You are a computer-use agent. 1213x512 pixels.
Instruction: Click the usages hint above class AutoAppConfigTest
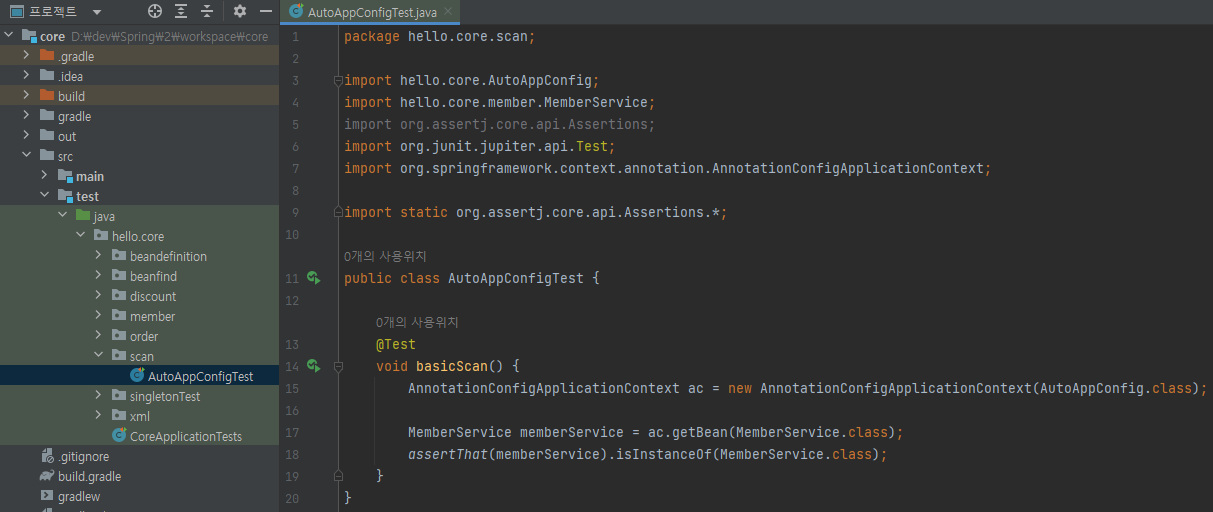coord(383,256)
